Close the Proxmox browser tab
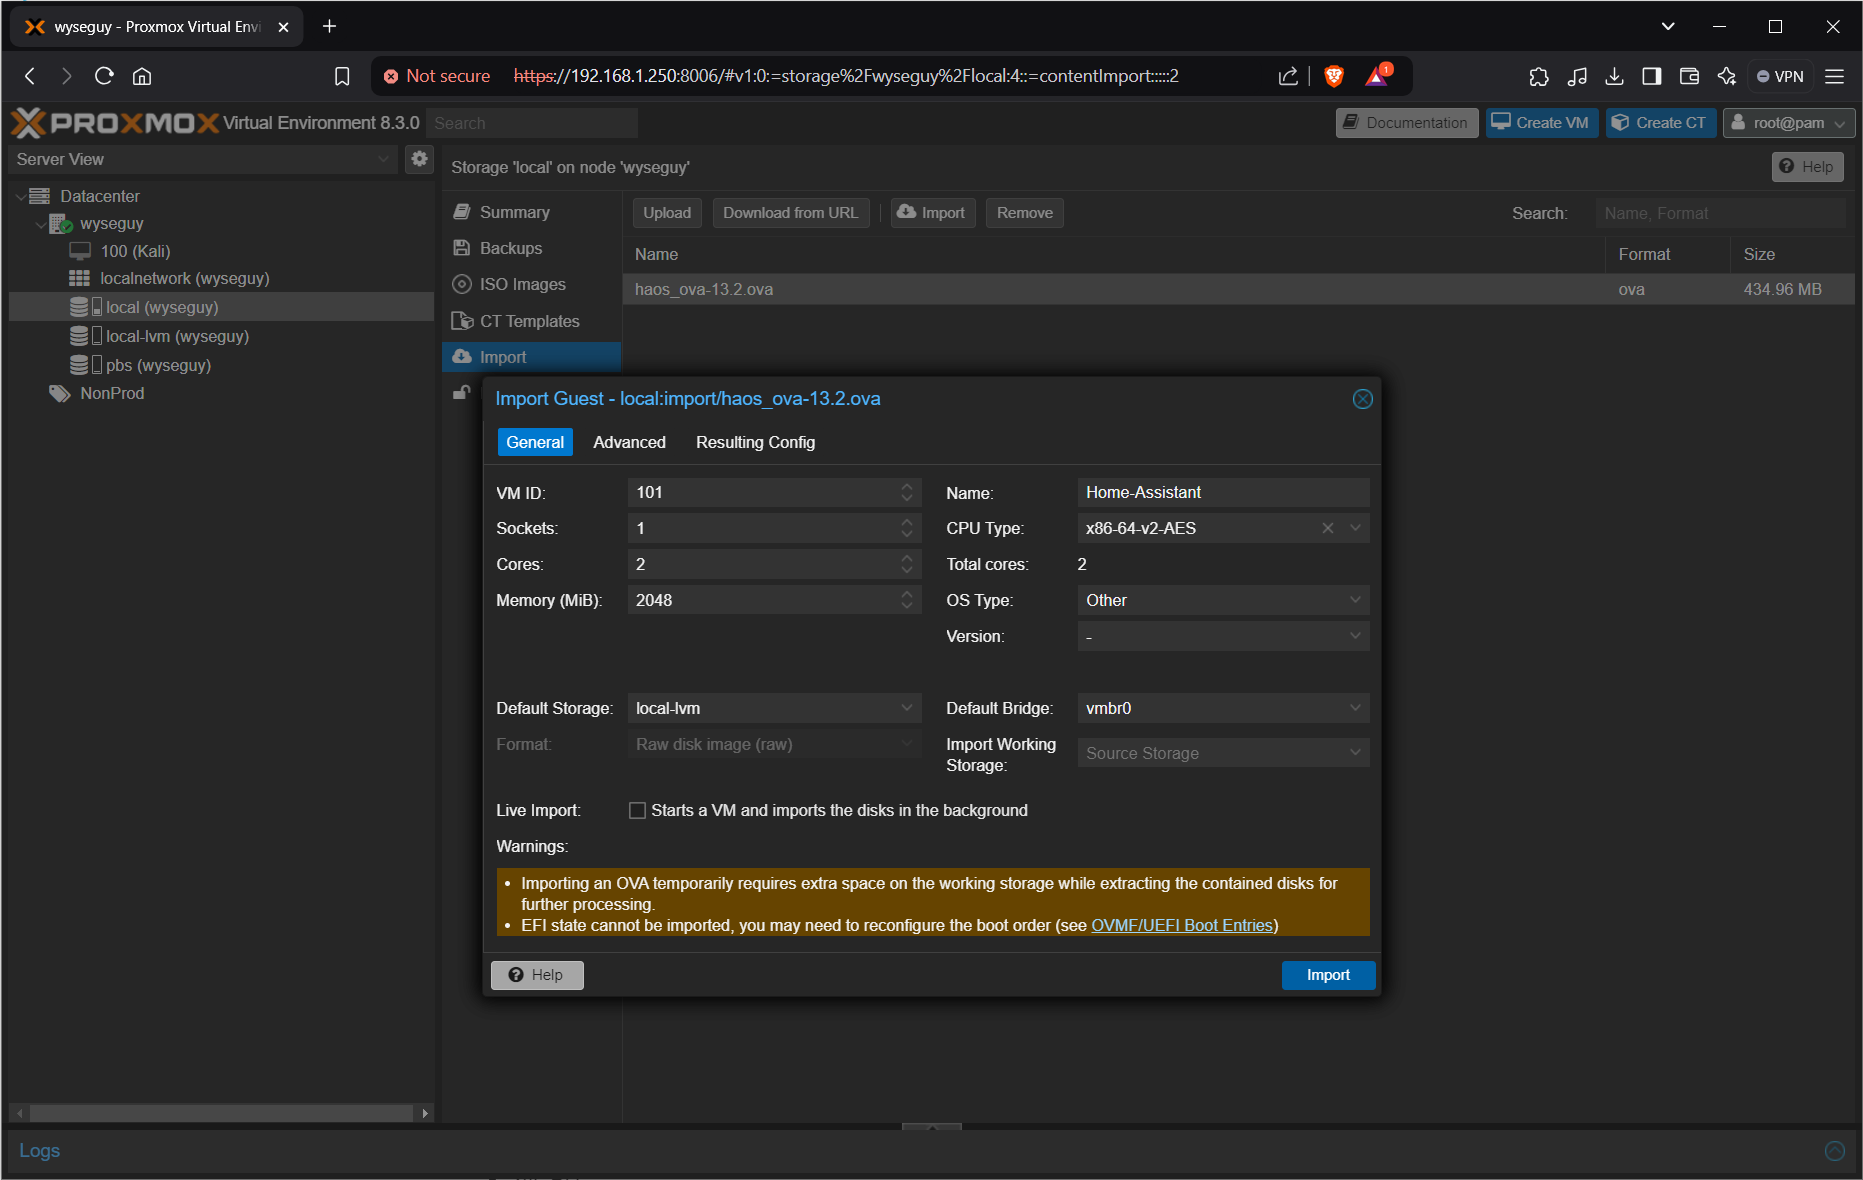1863x1180 pixels. tap(283, 27)
